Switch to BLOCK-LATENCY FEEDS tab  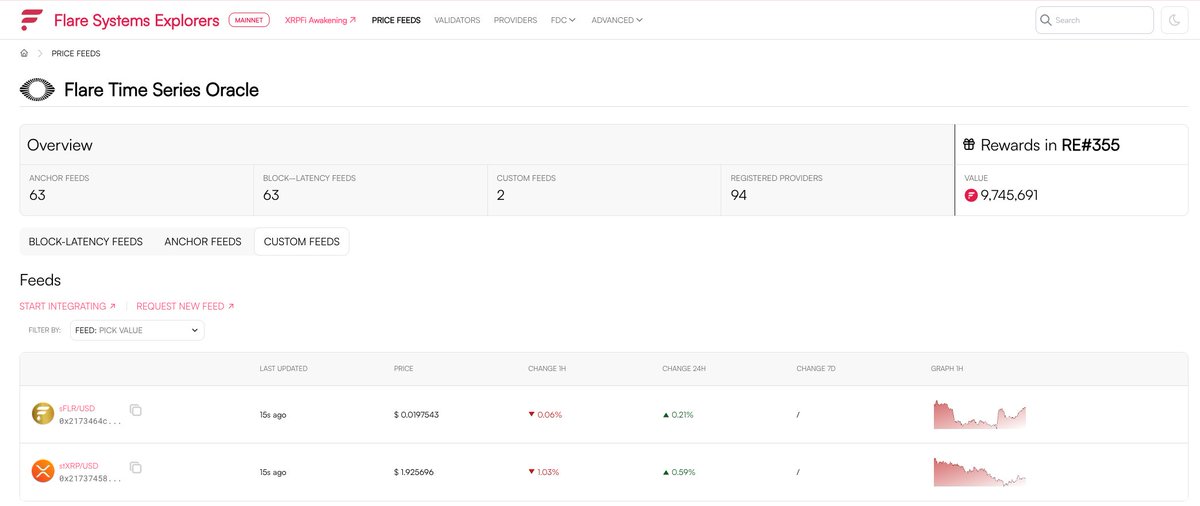click(x=86, y=241)
